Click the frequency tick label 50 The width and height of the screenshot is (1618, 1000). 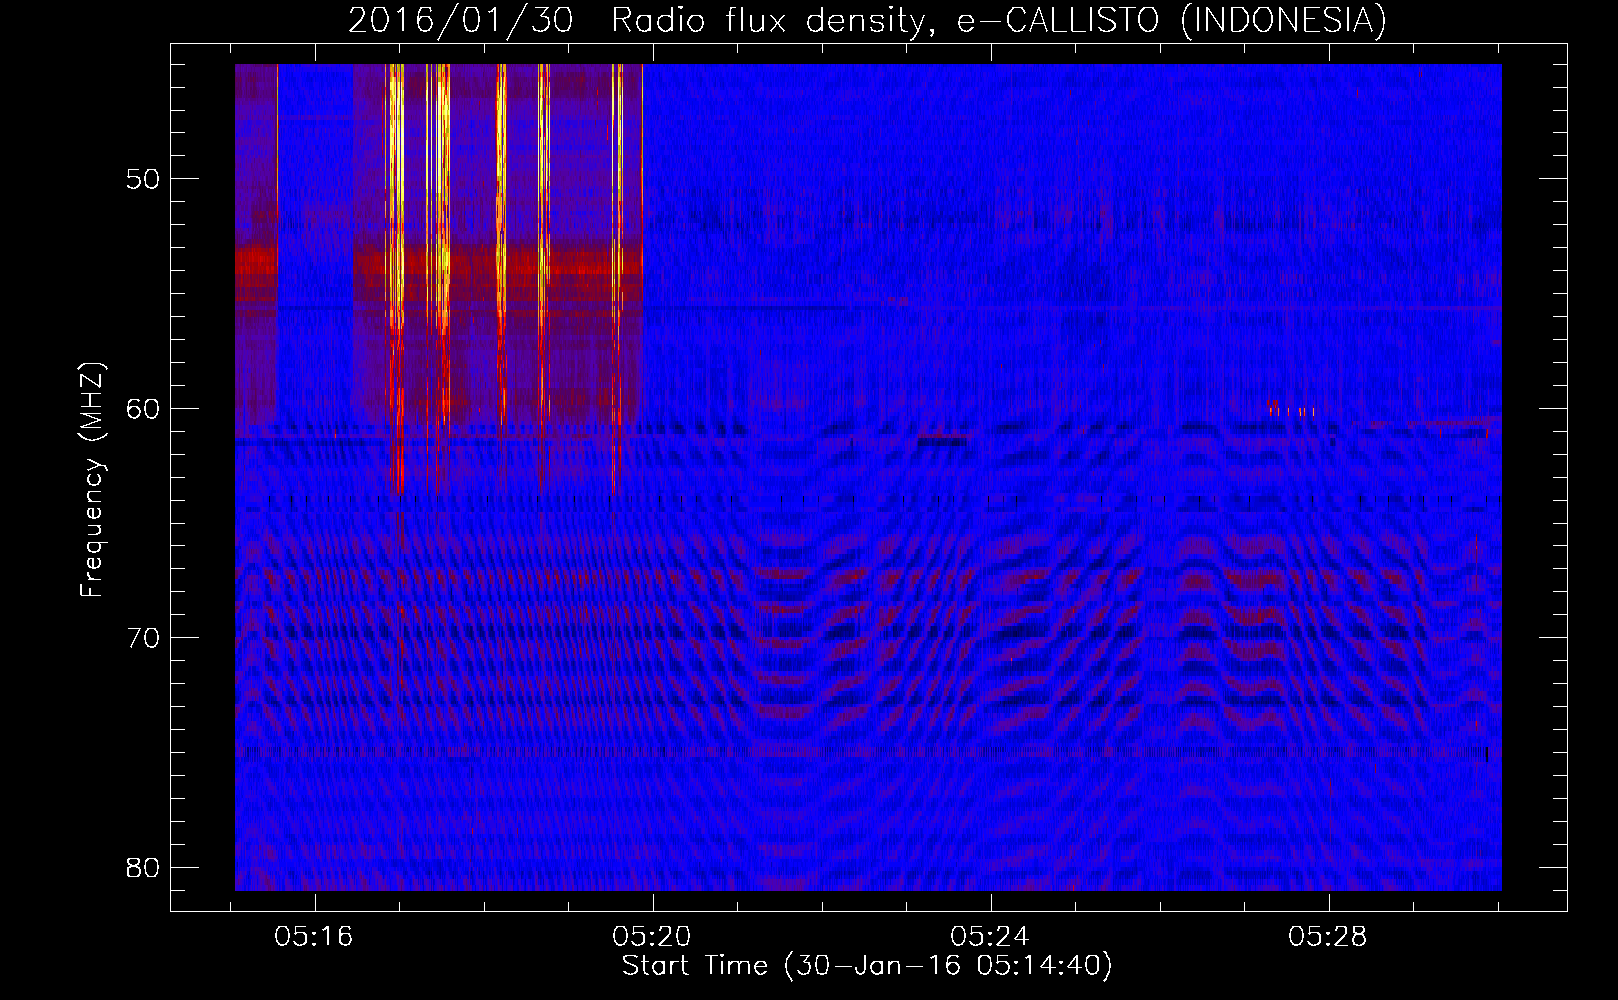click(143, 179)
